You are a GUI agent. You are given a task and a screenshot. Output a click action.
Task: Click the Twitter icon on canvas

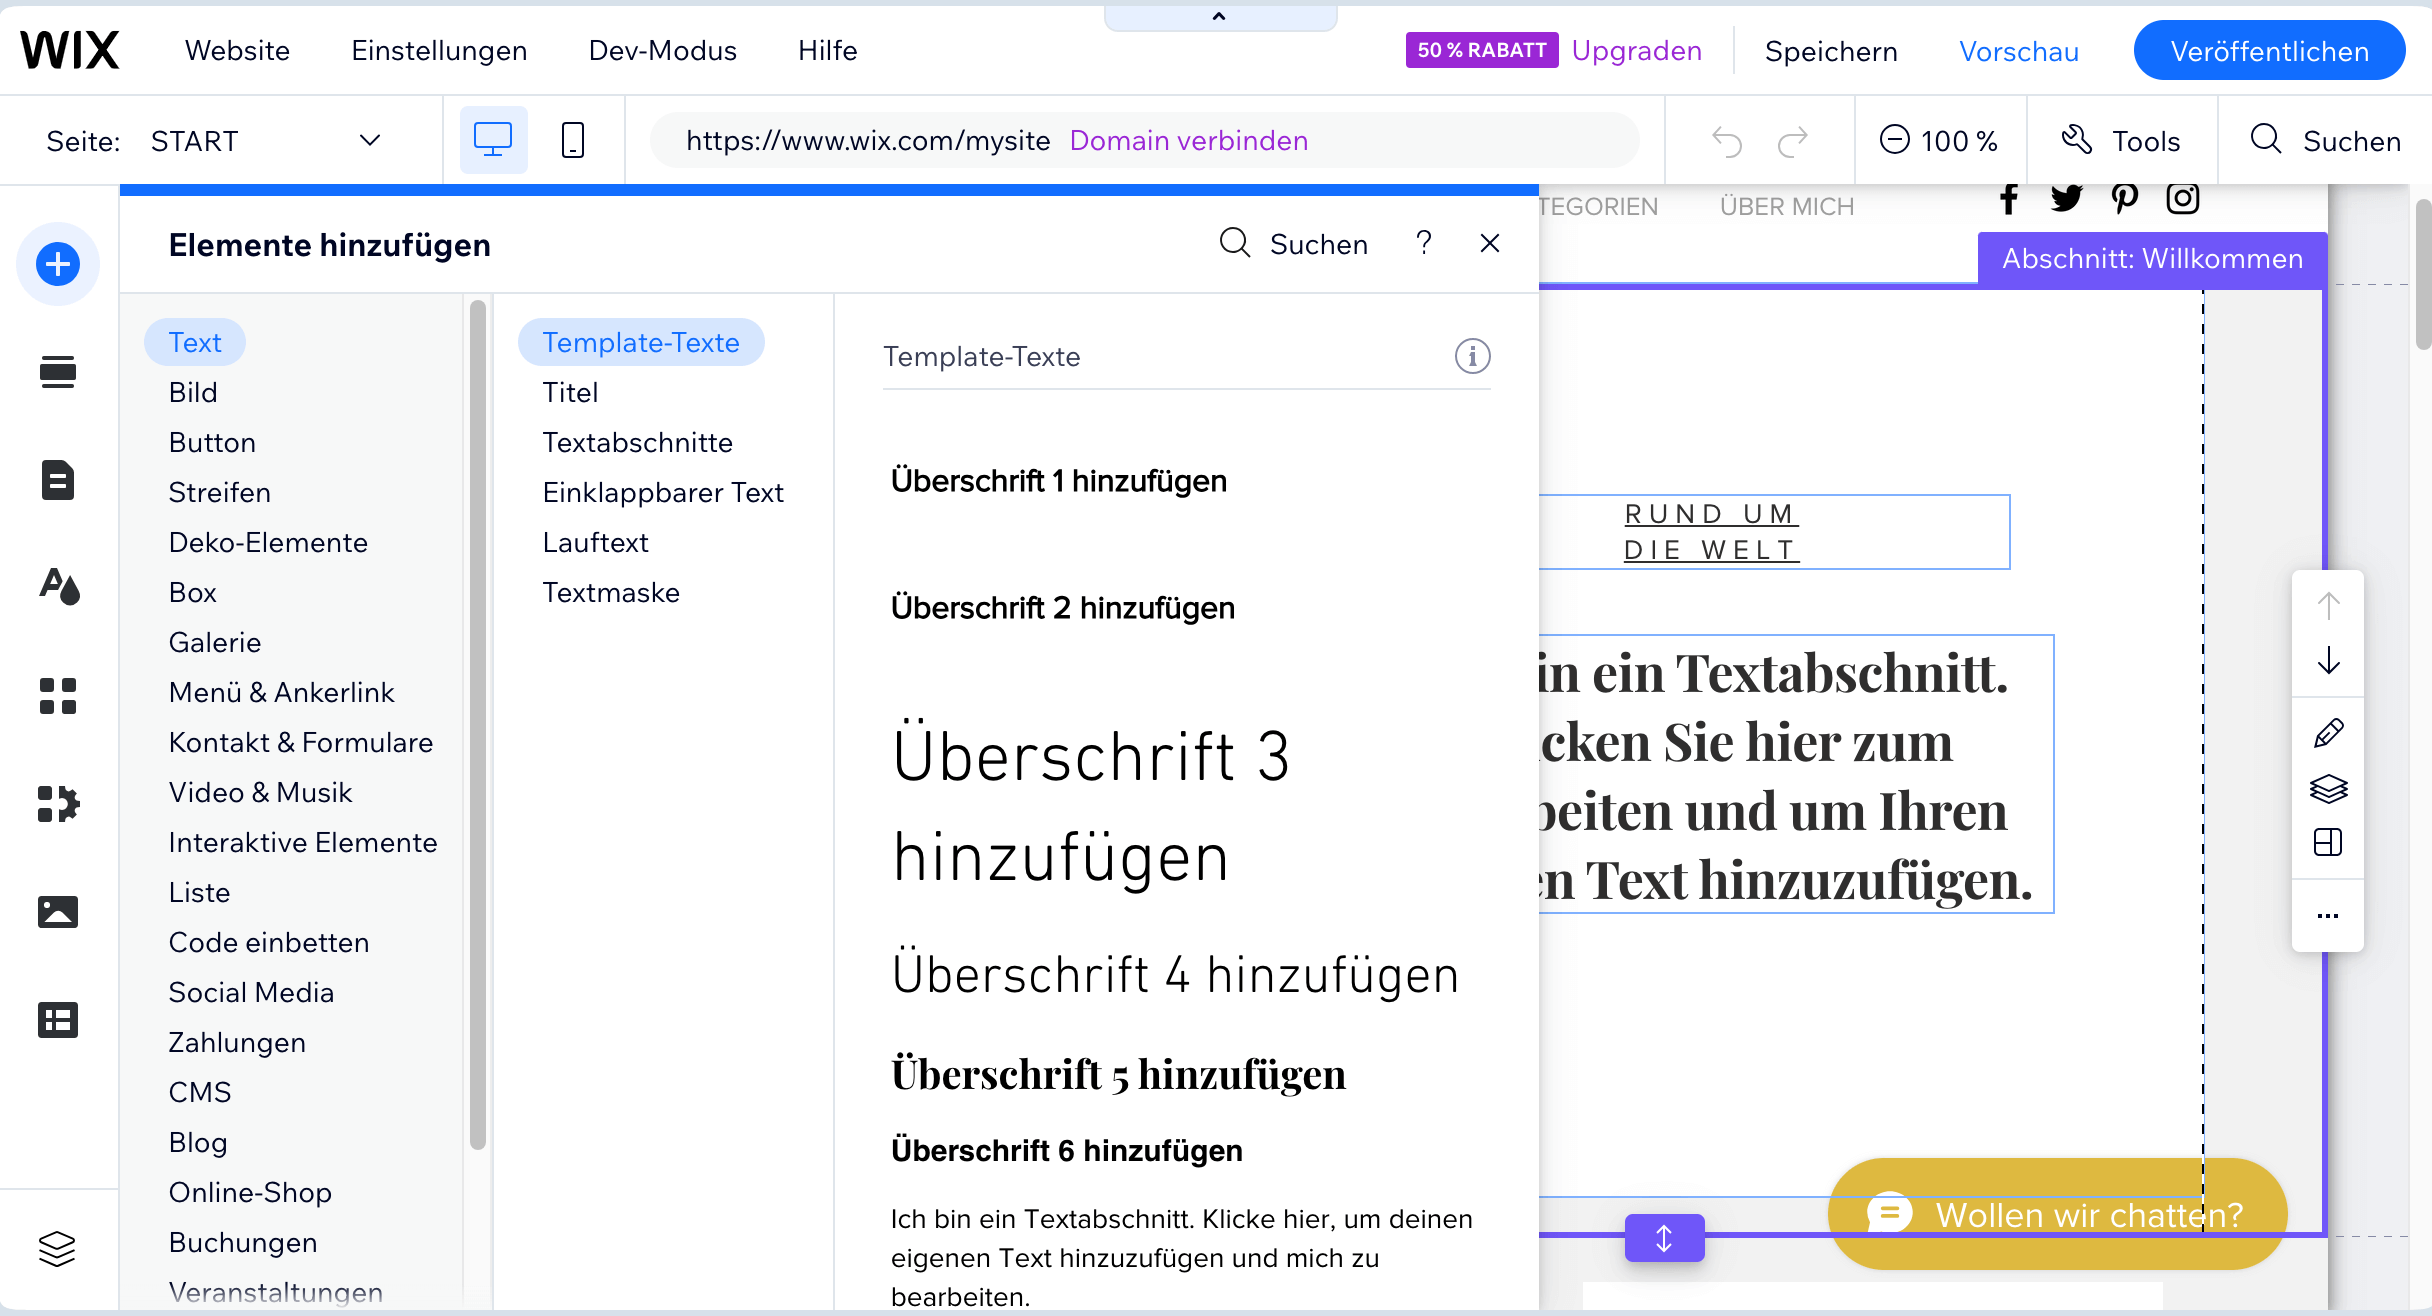coord(2066,199)
